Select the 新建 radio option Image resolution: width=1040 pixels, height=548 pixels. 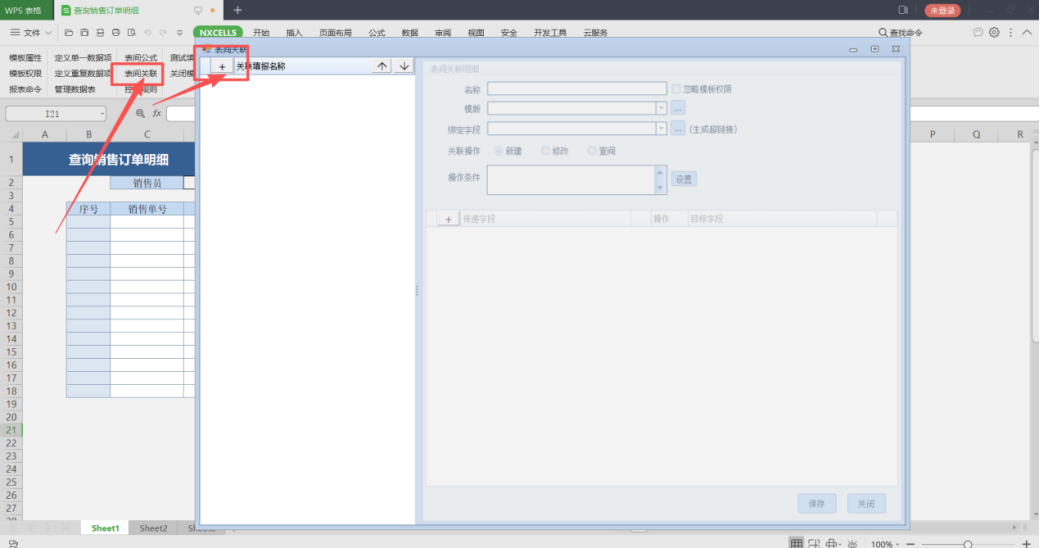[x=497, y=151]
